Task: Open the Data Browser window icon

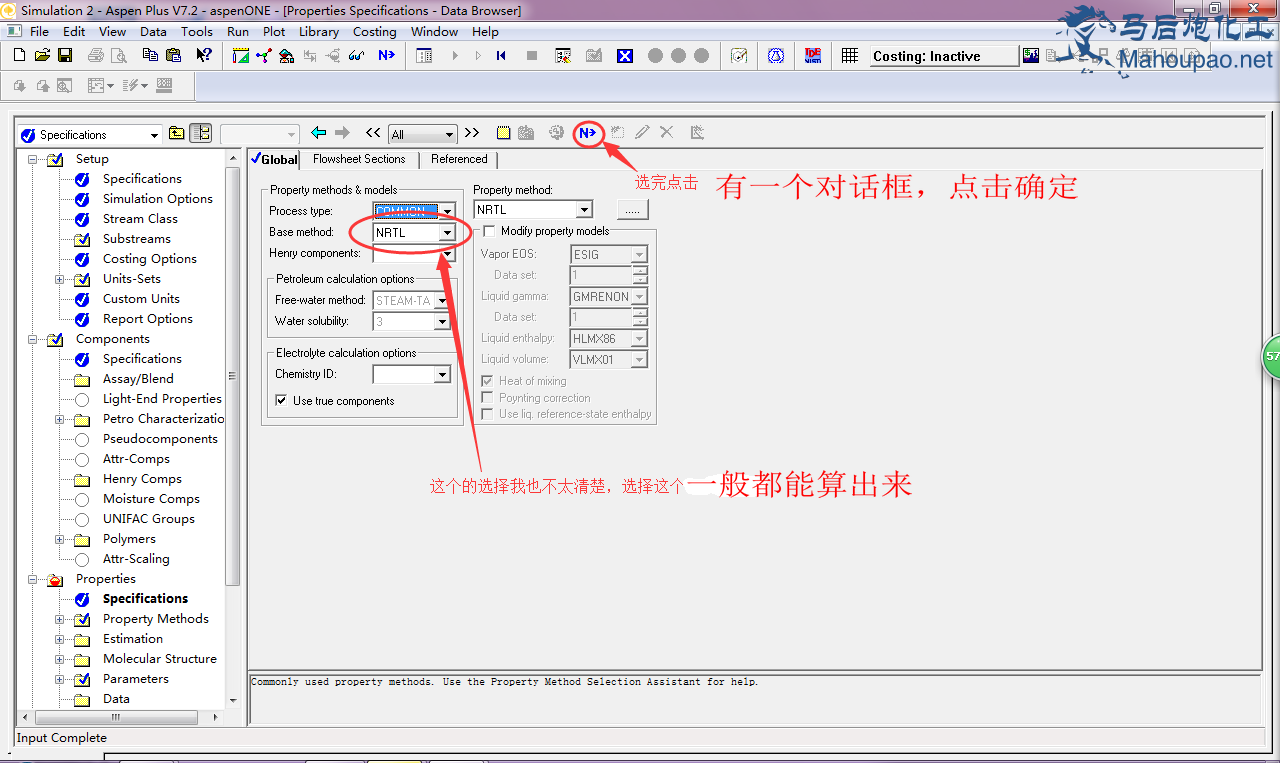Action: [x=425, y=56]
